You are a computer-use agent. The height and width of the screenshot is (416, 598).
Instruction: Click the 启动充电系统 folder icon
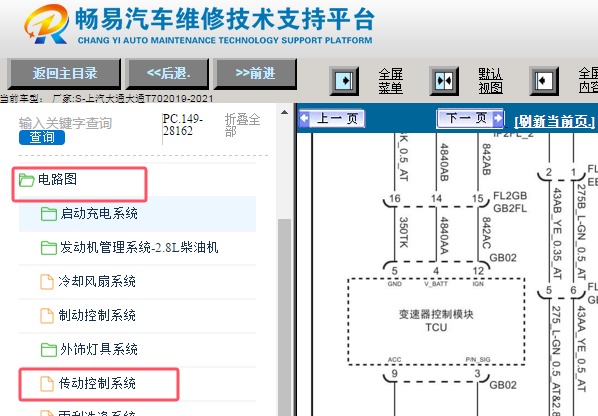point(49,214)
